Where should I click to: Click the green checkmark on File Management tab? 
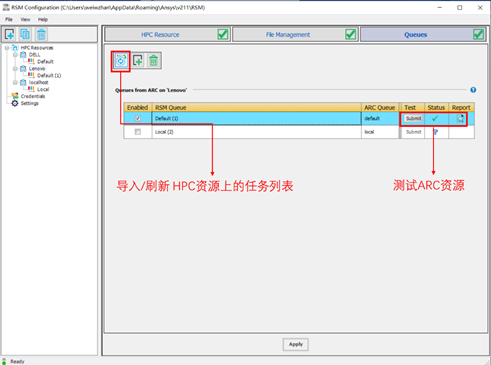pyautogui.click(x=350, y=34)
